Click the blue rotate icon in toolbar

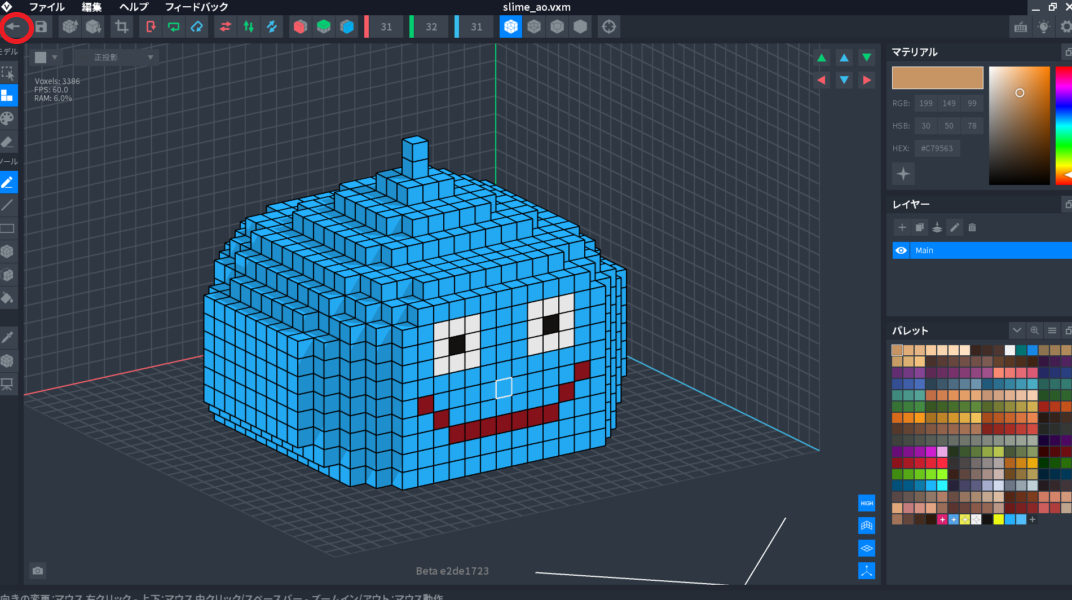[197, 27]
